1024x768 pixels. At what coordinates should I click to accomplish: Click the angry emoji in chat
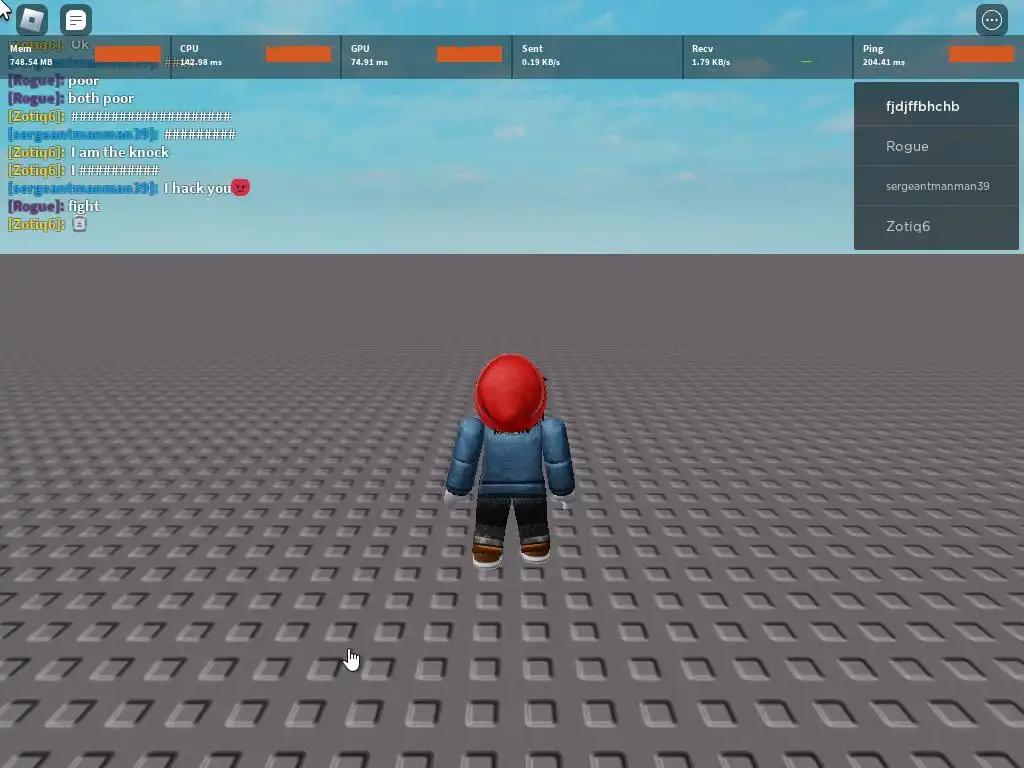pos(240,187)
